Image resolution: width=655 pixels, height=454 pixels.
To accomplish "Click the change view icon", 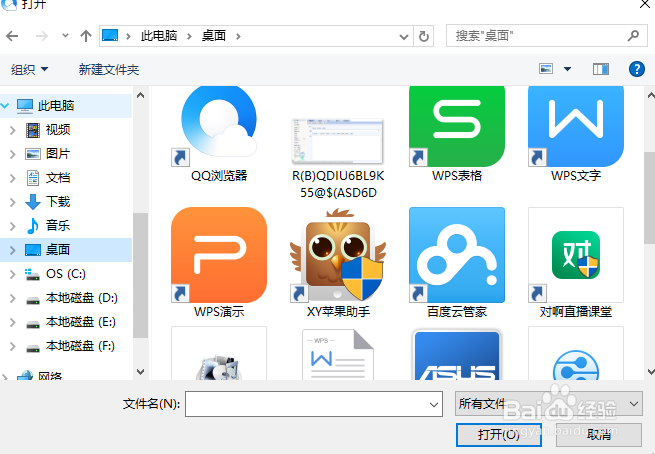I will 546,69.
